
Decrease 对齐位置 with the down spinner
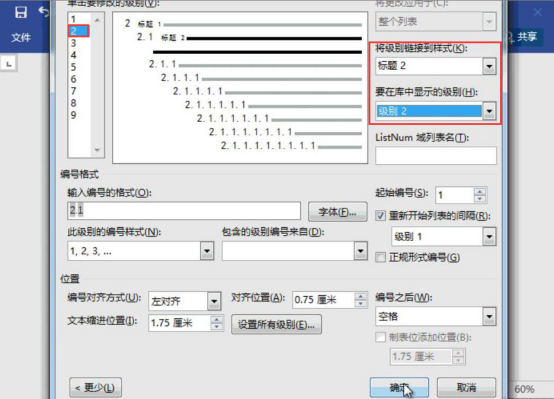[x=360, y=304]
